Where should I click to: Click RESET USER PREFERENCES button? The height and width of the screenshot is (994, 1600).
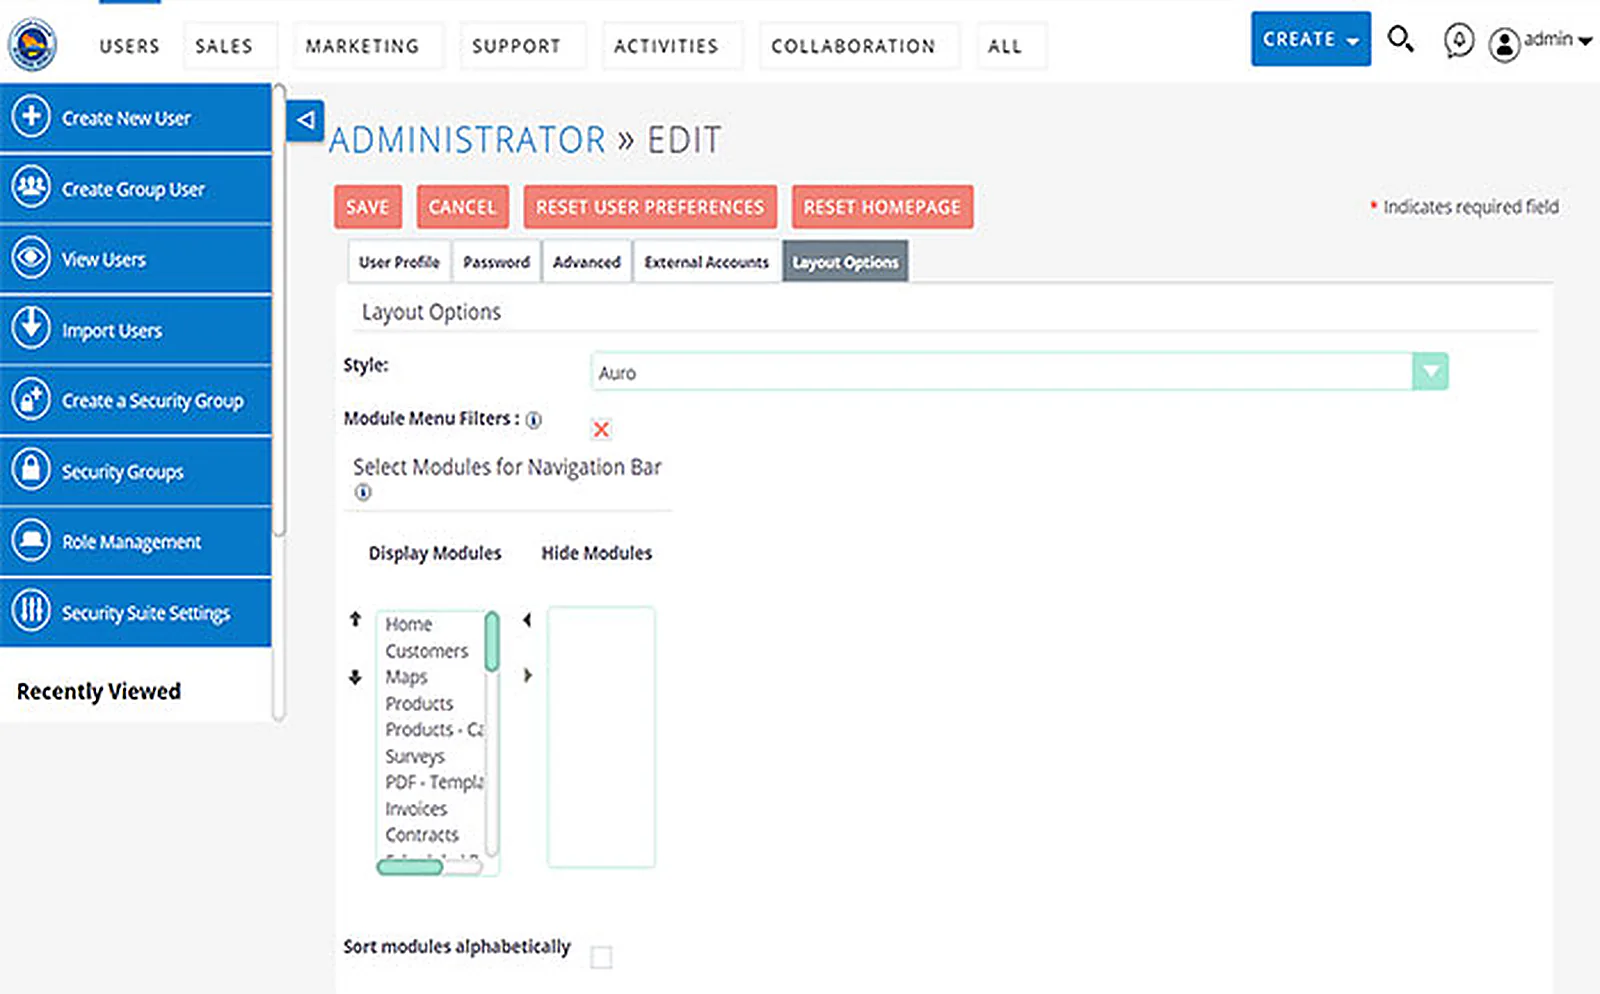[x=650, y=207]
